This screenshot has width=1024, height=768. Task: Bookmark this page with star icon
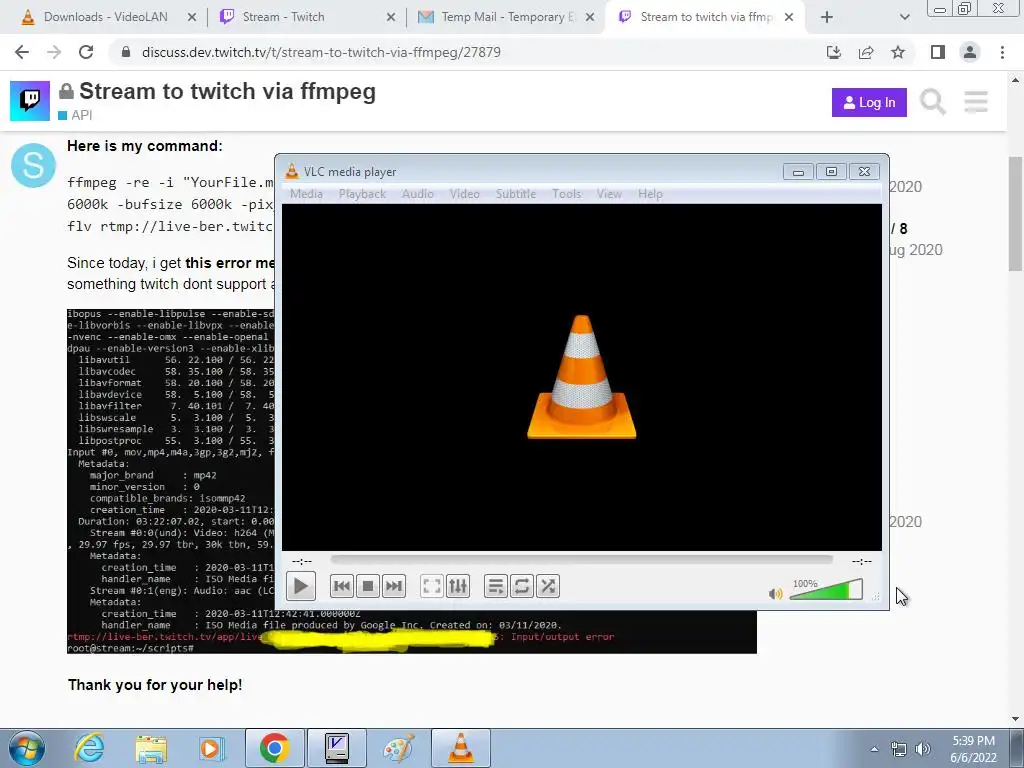[898, 52]
